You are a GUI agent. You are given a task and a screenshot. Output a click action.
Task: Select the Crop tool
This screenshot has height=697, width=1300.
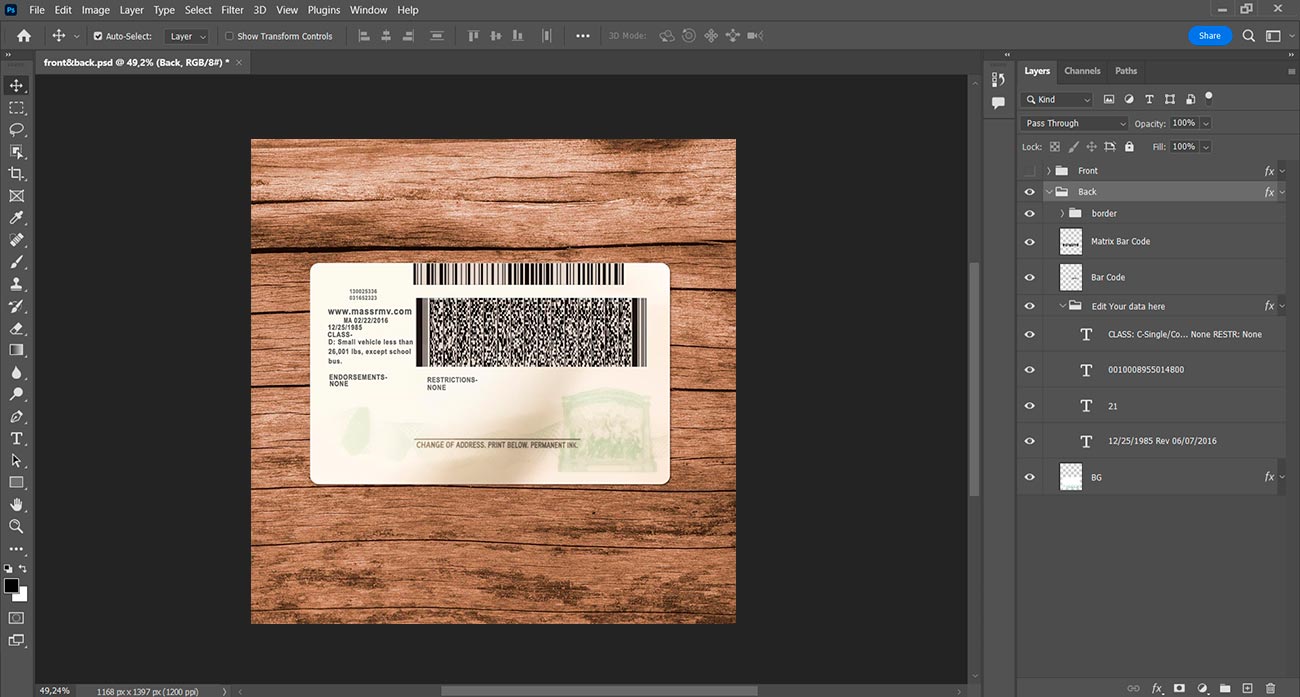pos(16,174)
